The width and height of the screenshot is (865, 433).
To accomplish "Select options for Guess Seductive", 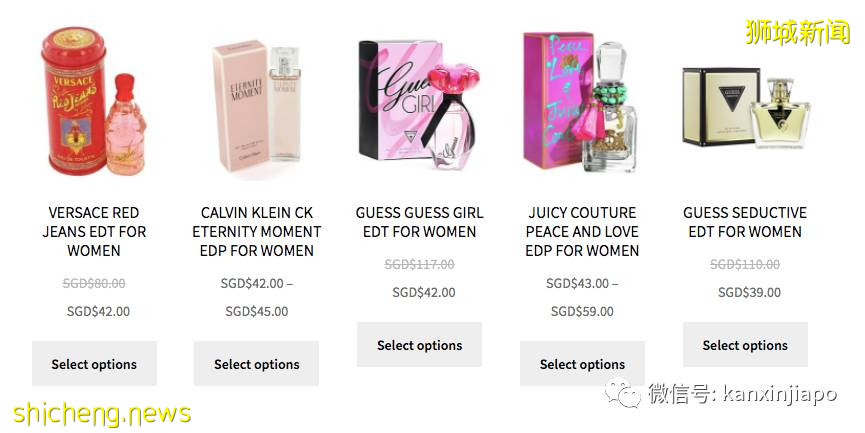I will (x=745, y=345).
